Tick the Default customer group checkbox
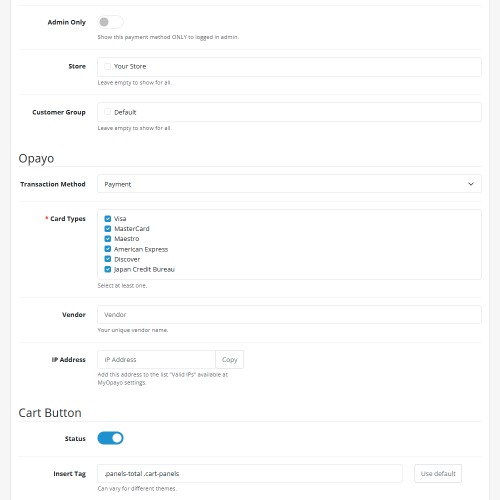Screen dimensions: 500x500 click(x=107, y=112)
